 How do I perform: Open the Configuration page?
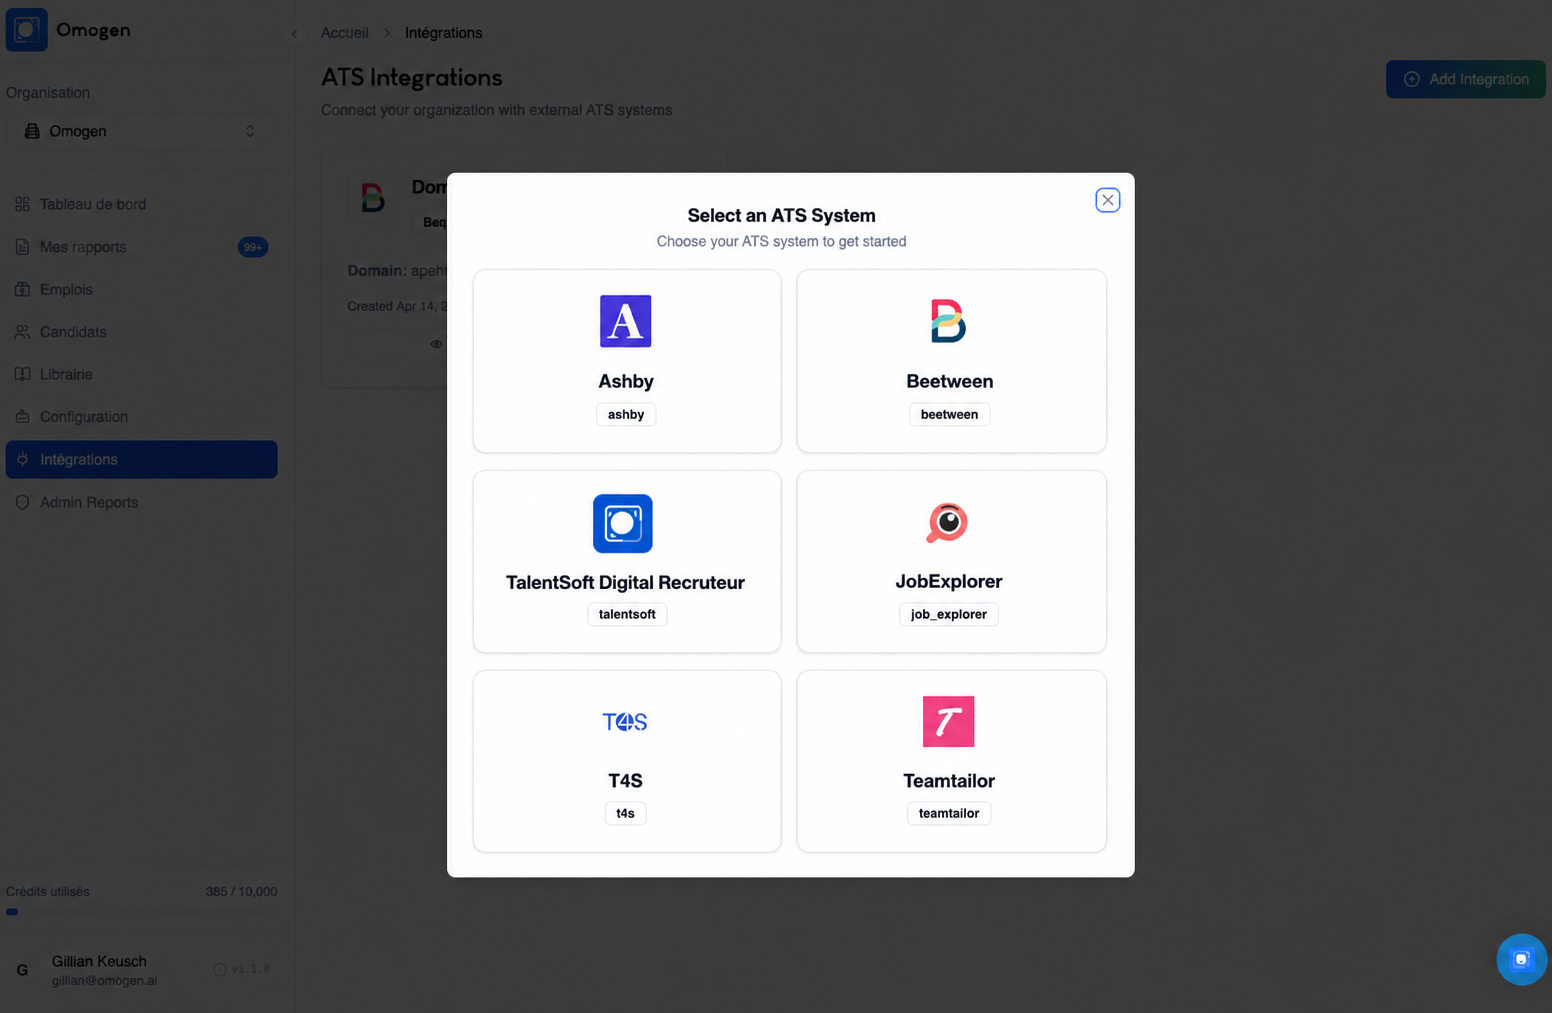(x=141, y=417)
